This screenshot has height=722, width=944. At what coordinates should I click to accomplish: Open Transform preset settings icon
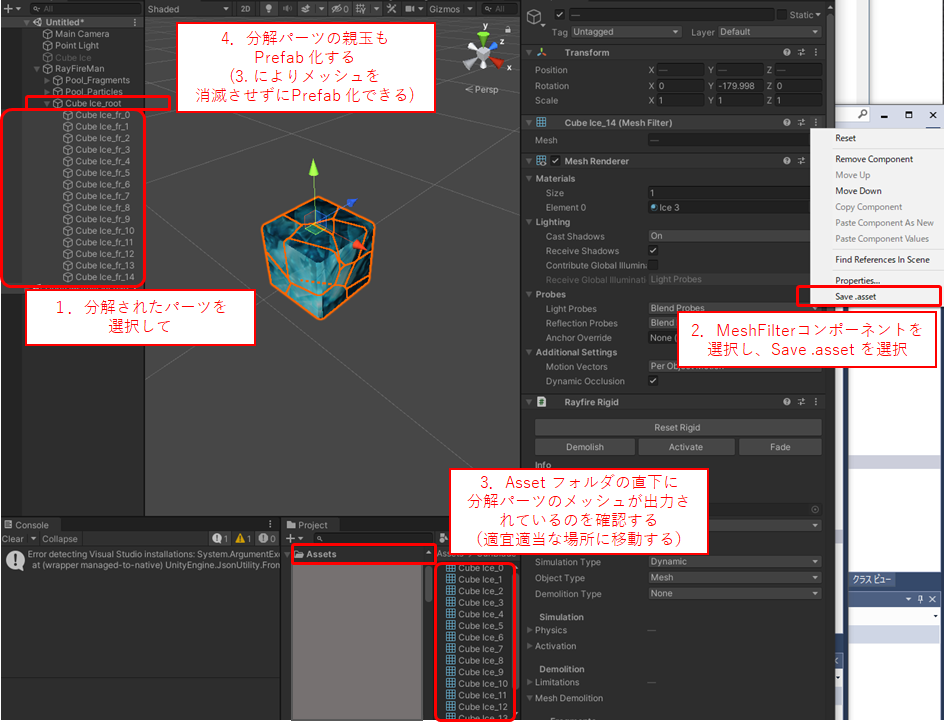[801, 52]
